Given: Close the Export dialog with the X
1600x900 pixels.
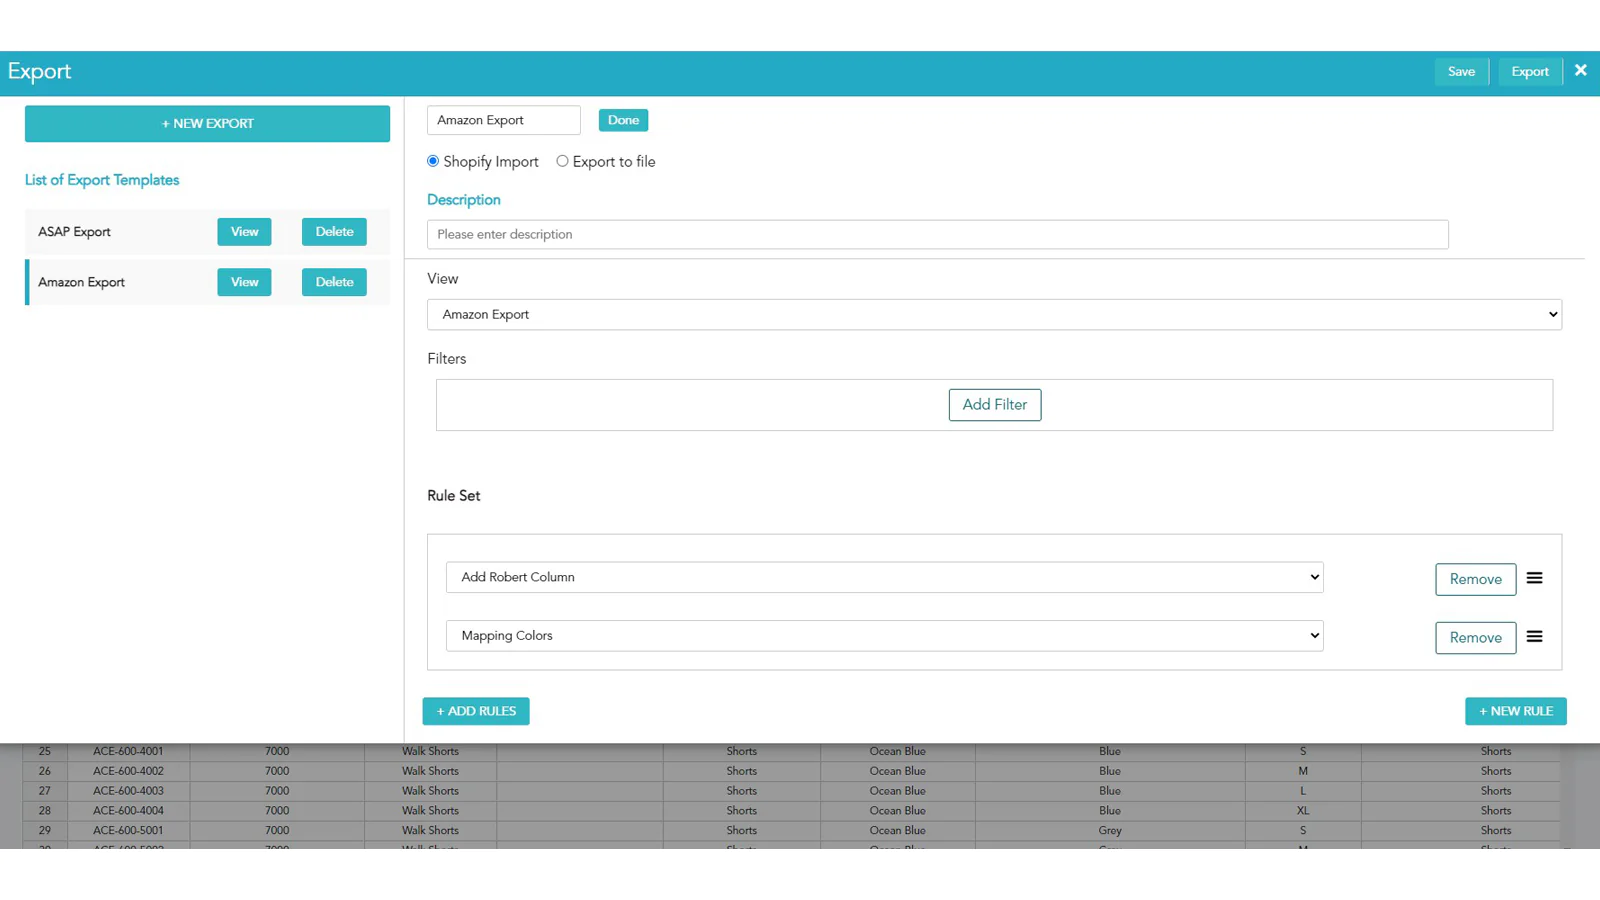Looking at the screenshot, I should point(1580,71).
